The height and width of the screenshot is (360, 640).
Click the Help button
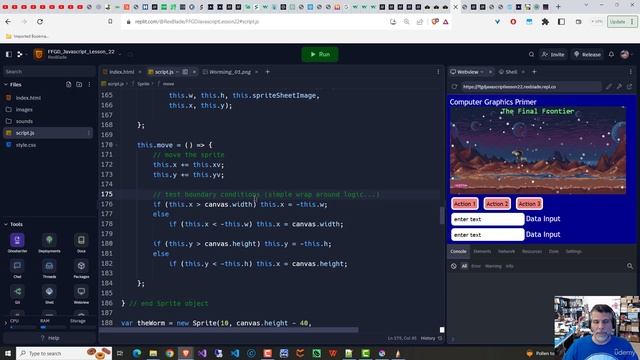(x=49, y=338)
